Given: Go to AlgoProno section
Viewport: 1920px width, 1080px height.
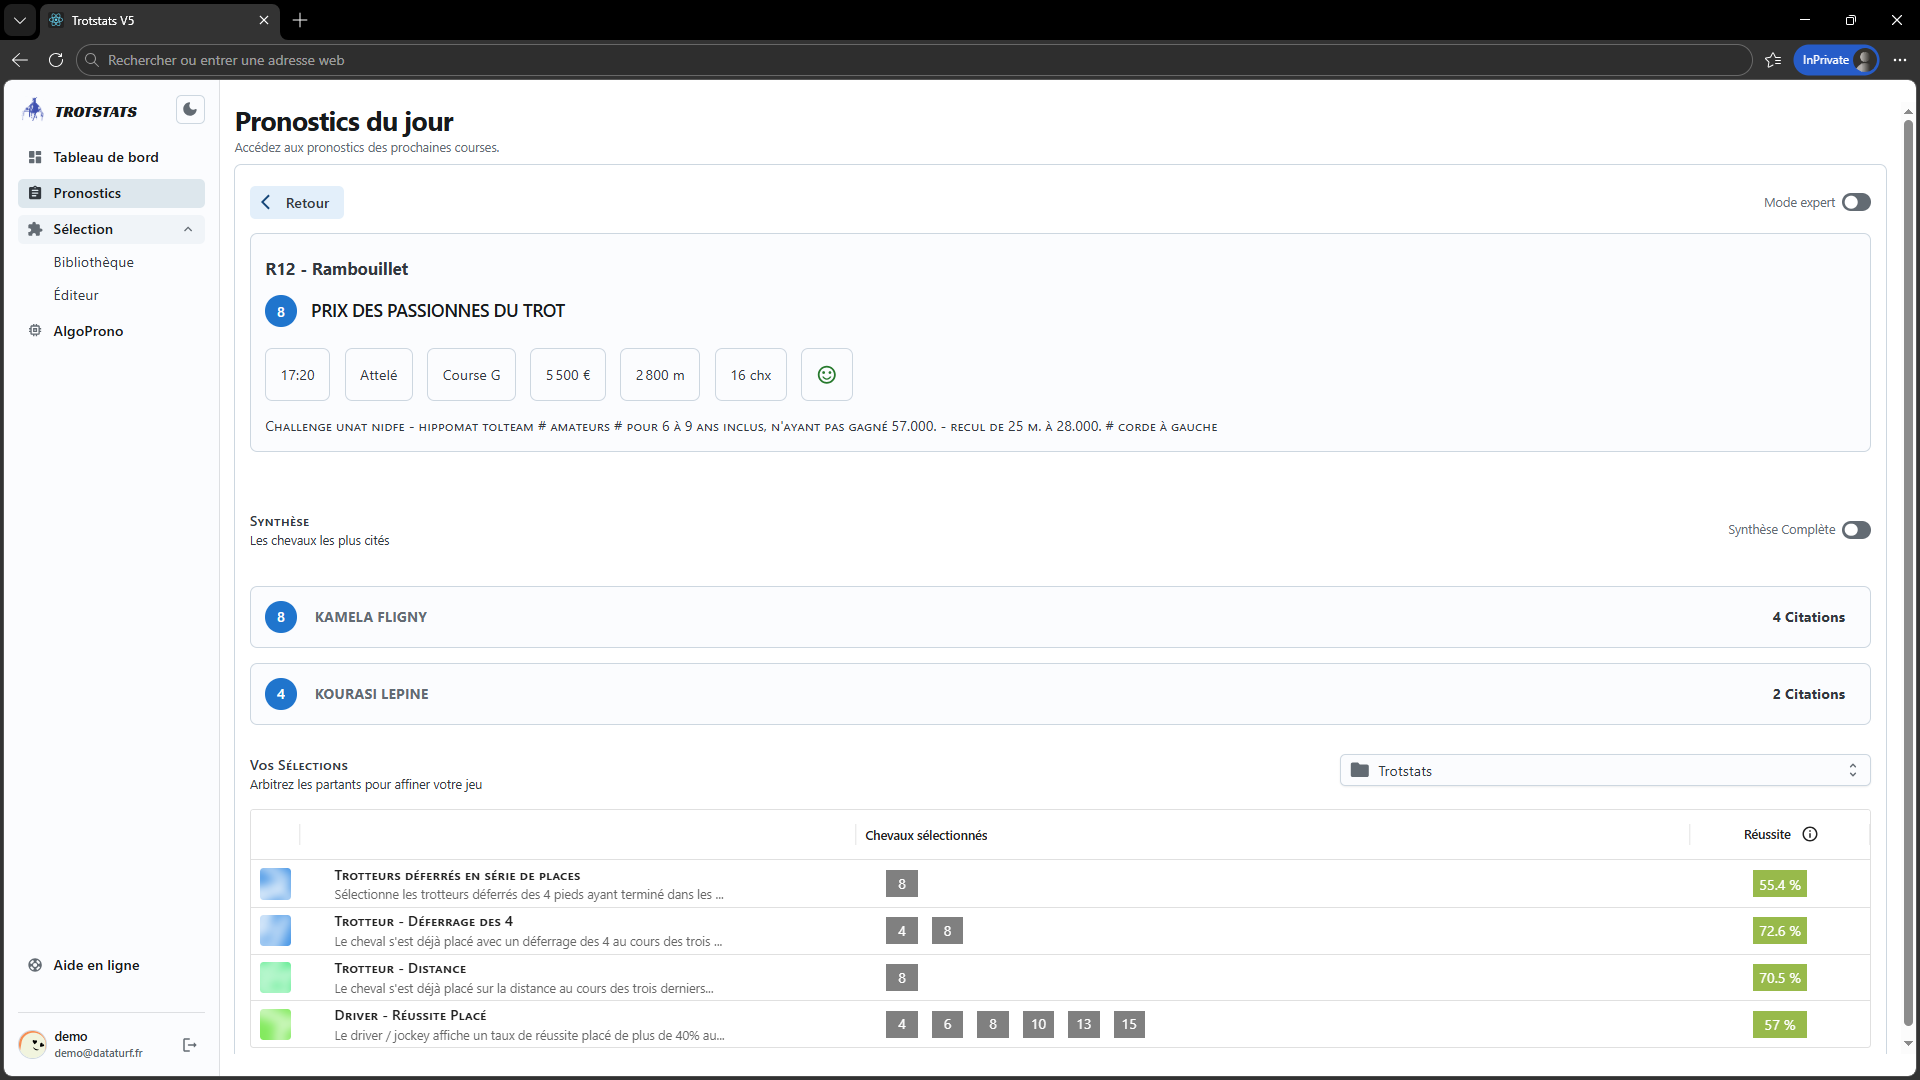Looking at the screenshot, I should tap(88, 331).
